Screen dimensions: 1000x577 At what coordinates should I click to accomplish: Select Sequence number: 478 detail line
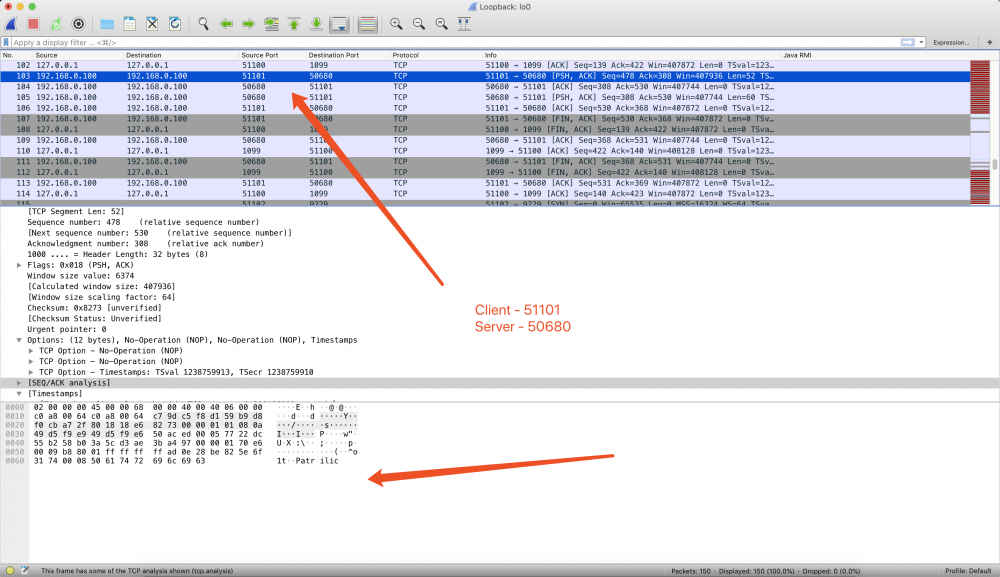(143, 223)
